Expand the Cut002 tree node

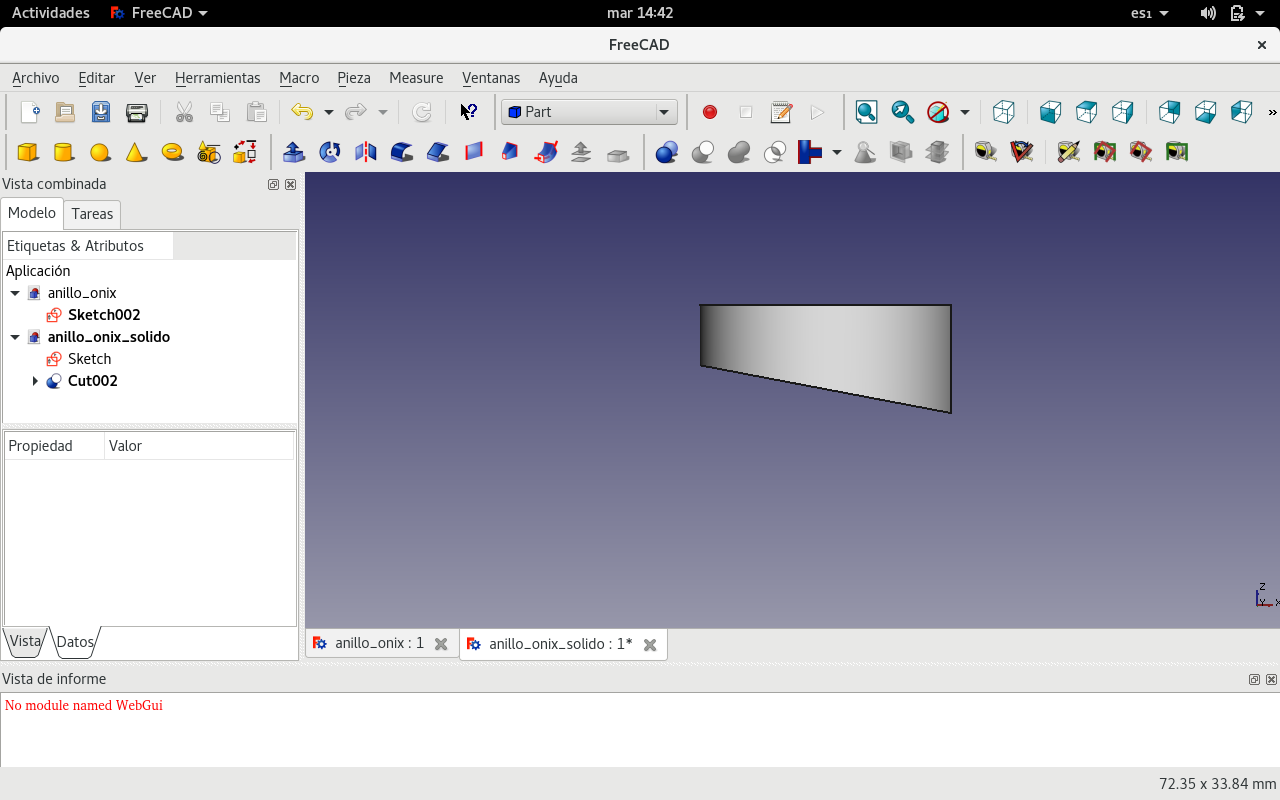(35, 381)
